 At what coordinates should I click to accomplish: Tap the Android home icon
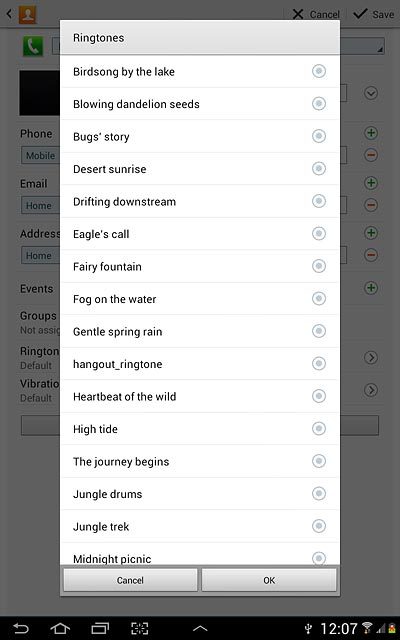tap(60, 628)
